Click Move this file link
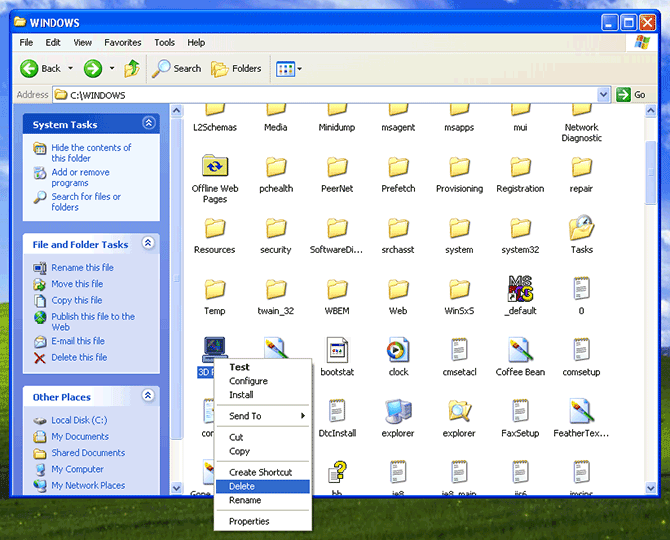 77,284
